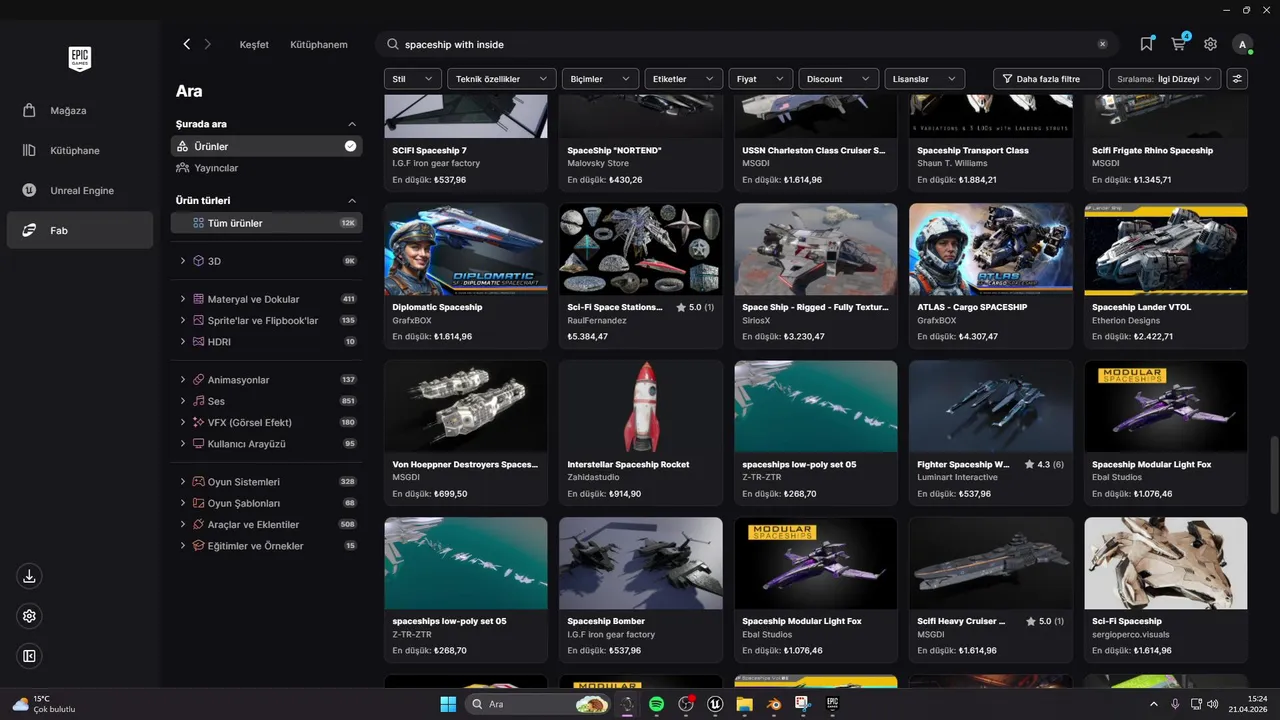Image resolution: width=1280 pixels, height=720 pixels.
Task: Open the sidebar settings gear icon
Action: coord(29,616)
